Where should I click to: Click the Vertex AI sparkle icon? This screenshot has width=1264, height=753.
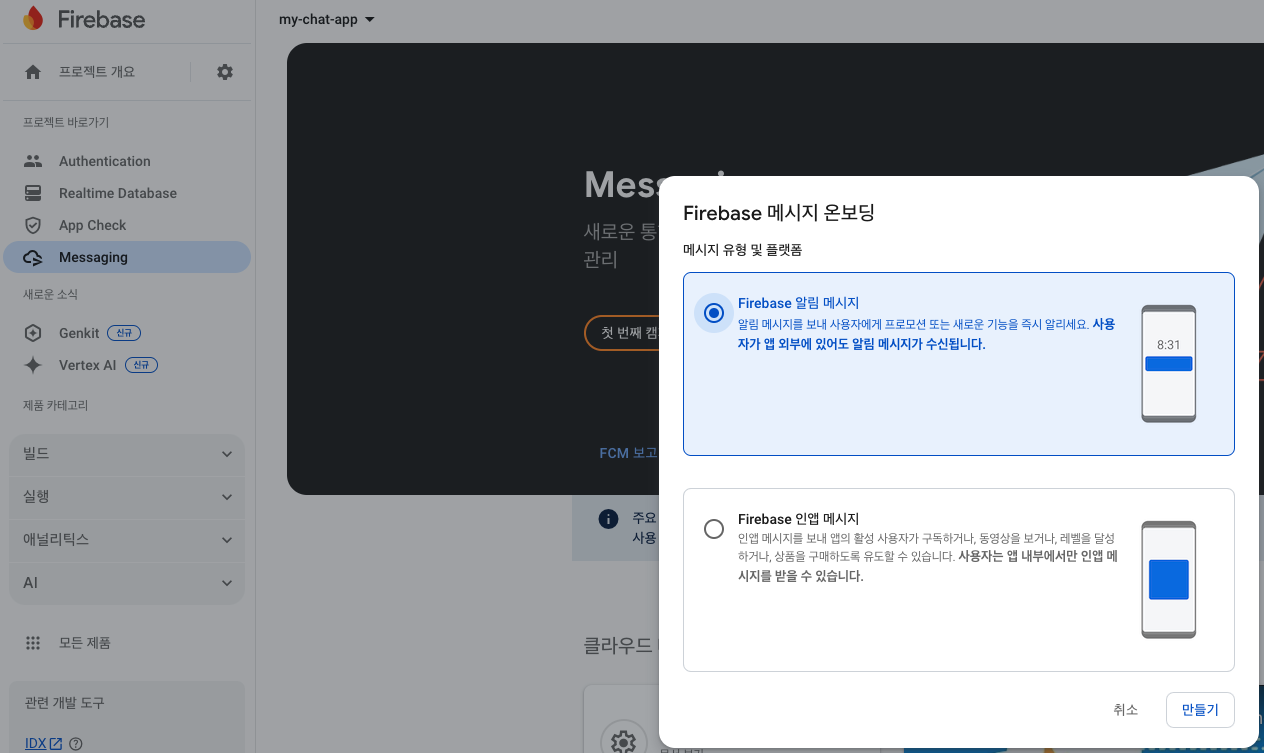pyautogui.click(x=33, y=365)
